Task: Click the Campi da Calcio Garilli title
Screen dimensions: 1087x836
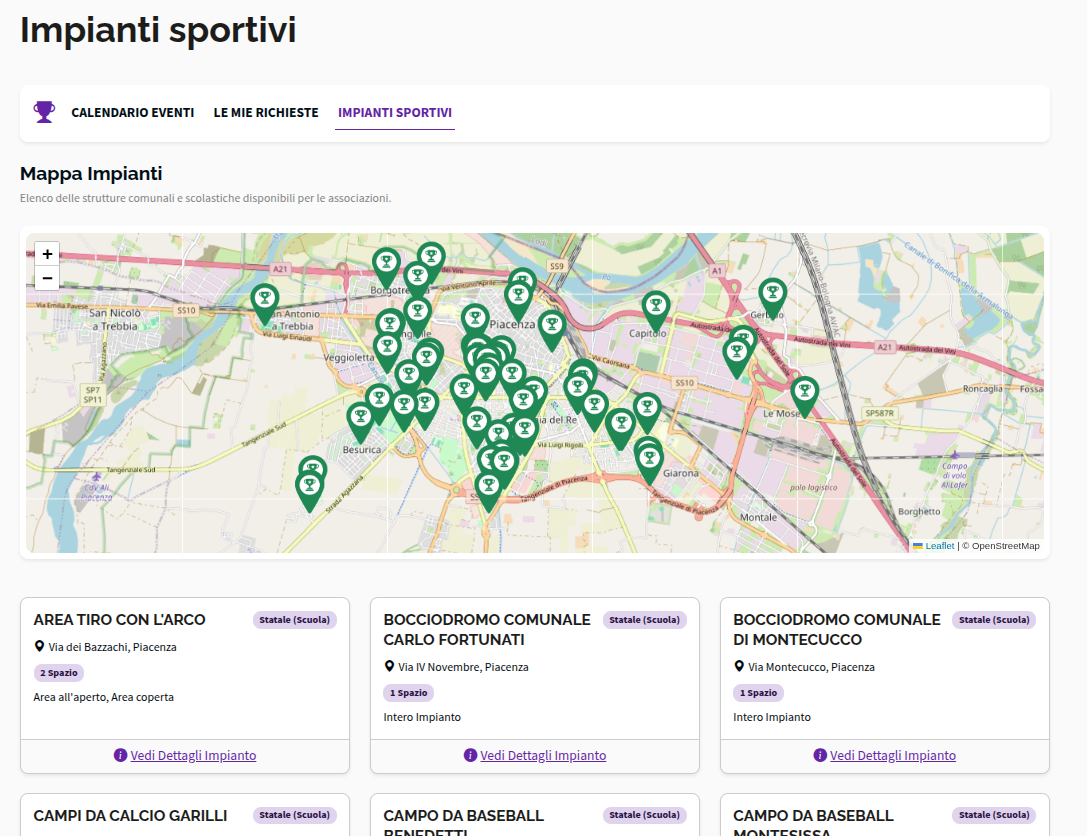Action: (x=130, y=816)
